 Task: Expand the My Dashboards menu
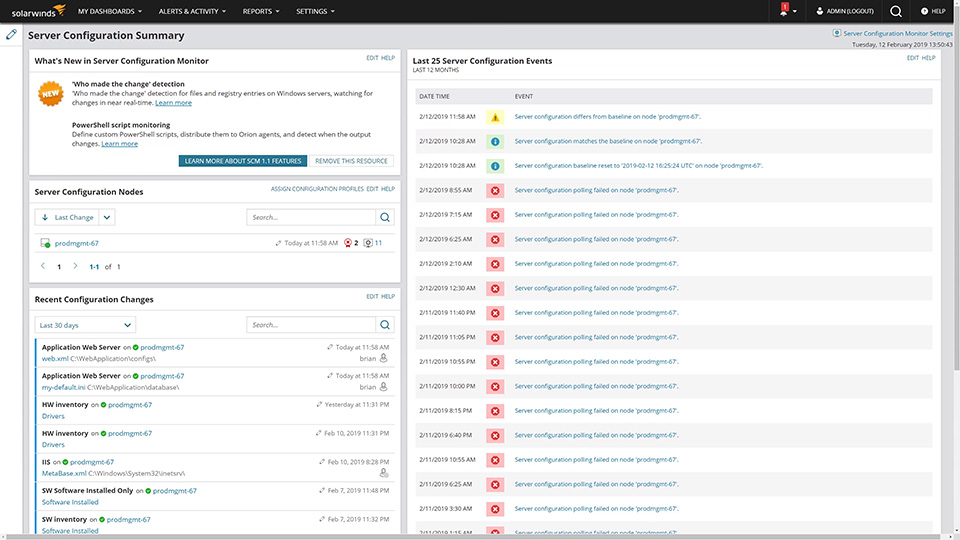click(x=109, y=11)
